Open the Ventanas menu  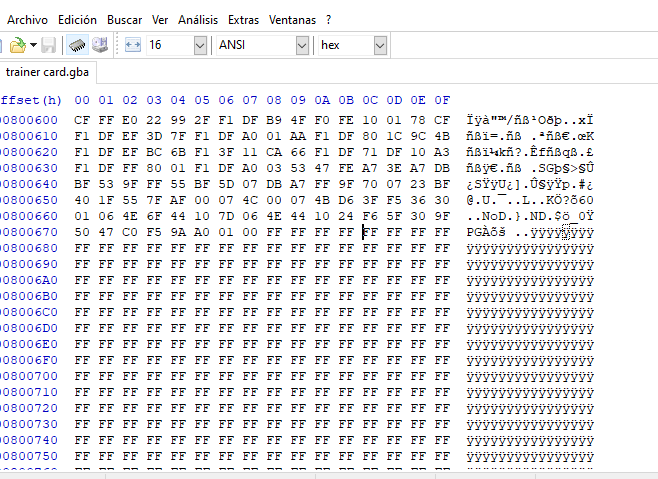(x=292, y=19)
